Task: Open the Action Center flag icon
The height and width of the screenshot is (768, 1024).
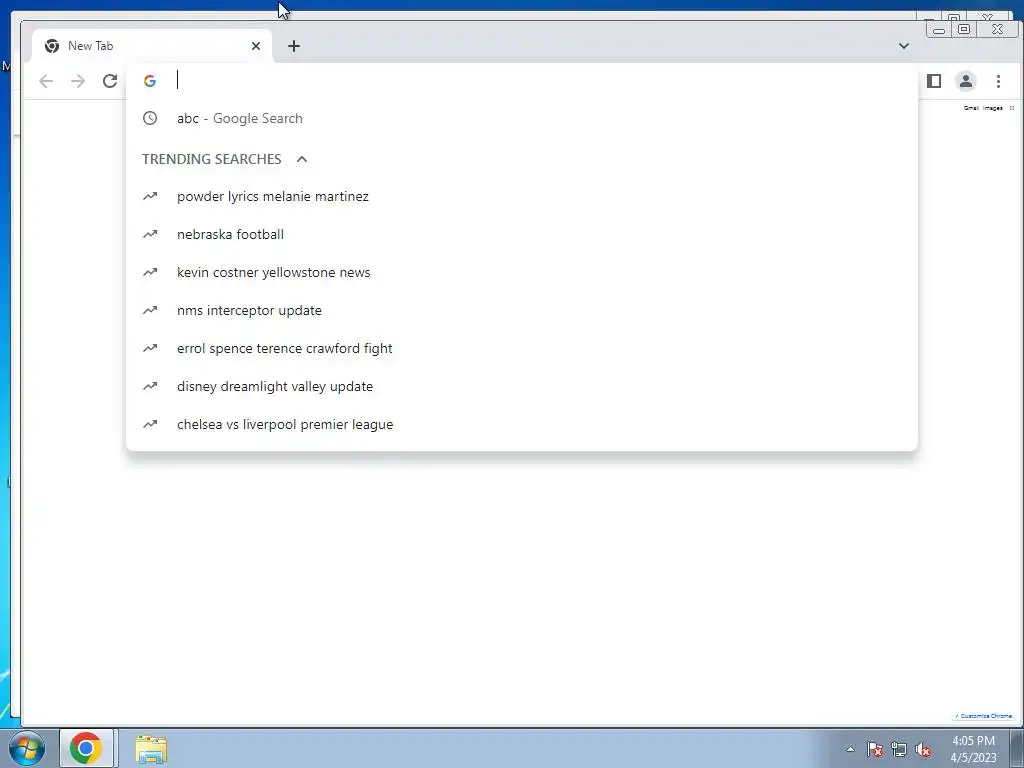Action: pos(875,749)
